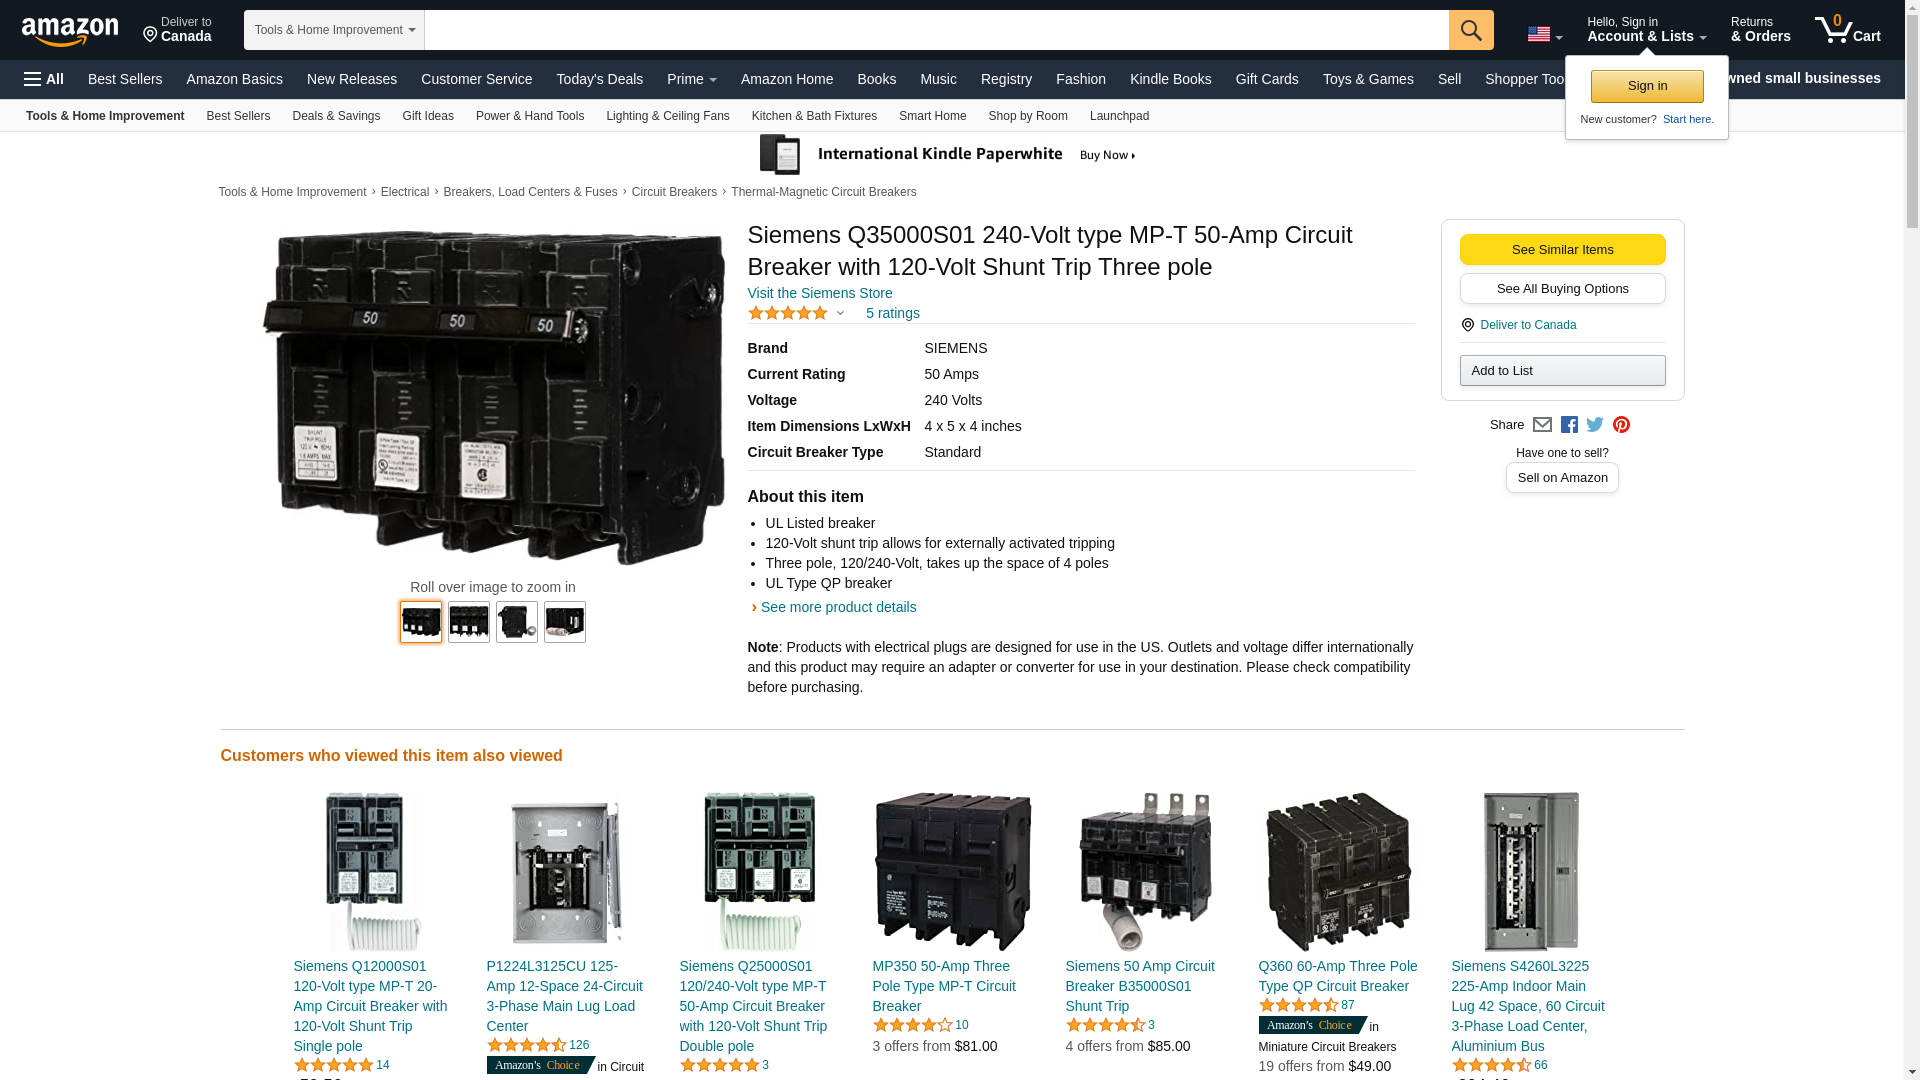Click inside the search text field
Image resolution: width=1920 pixels, height=1080 pixels.
pyautogui.click(x=935, y=30)
